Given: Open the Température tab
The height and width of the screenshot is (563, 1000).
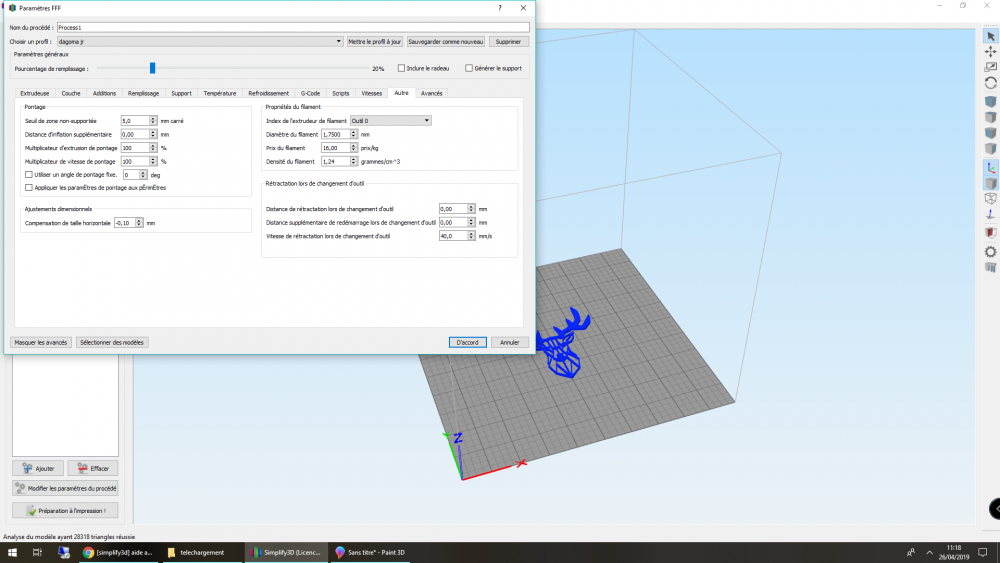Looking at the screenshot, I should click(219, 93).
